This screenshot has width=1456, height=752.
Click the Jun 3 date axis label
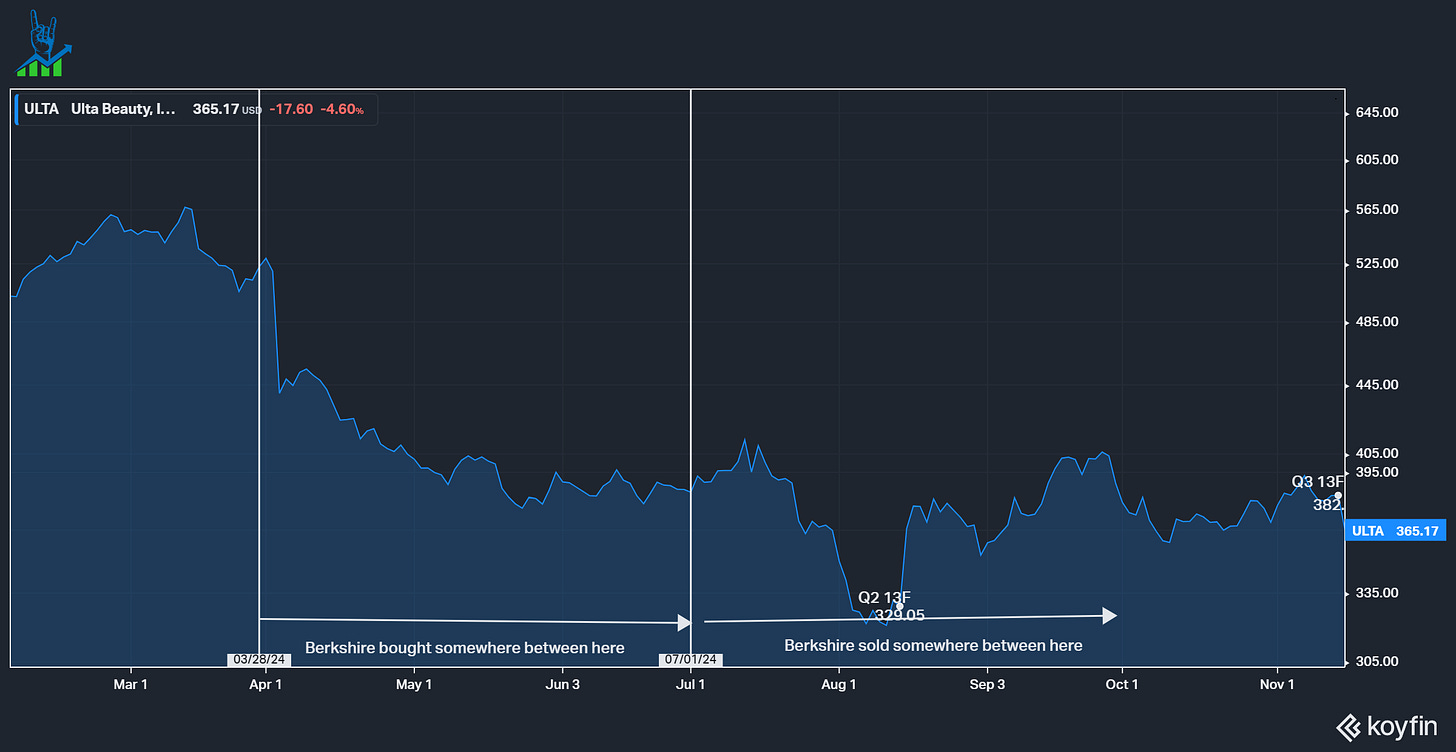click(563, 685)
